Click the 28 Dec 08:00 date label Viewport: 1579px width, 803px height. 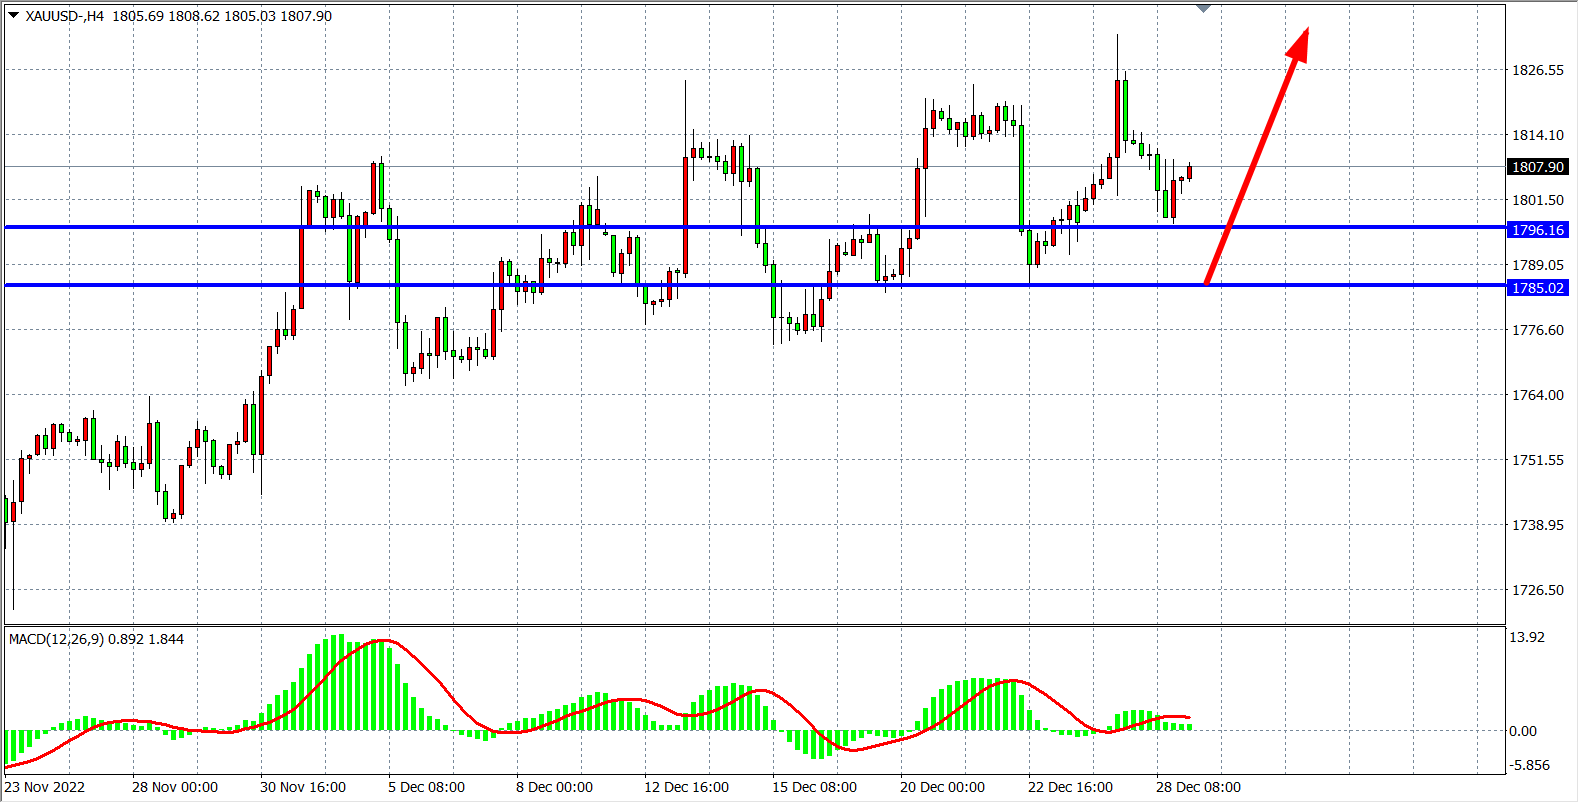tap(1198, 787)
